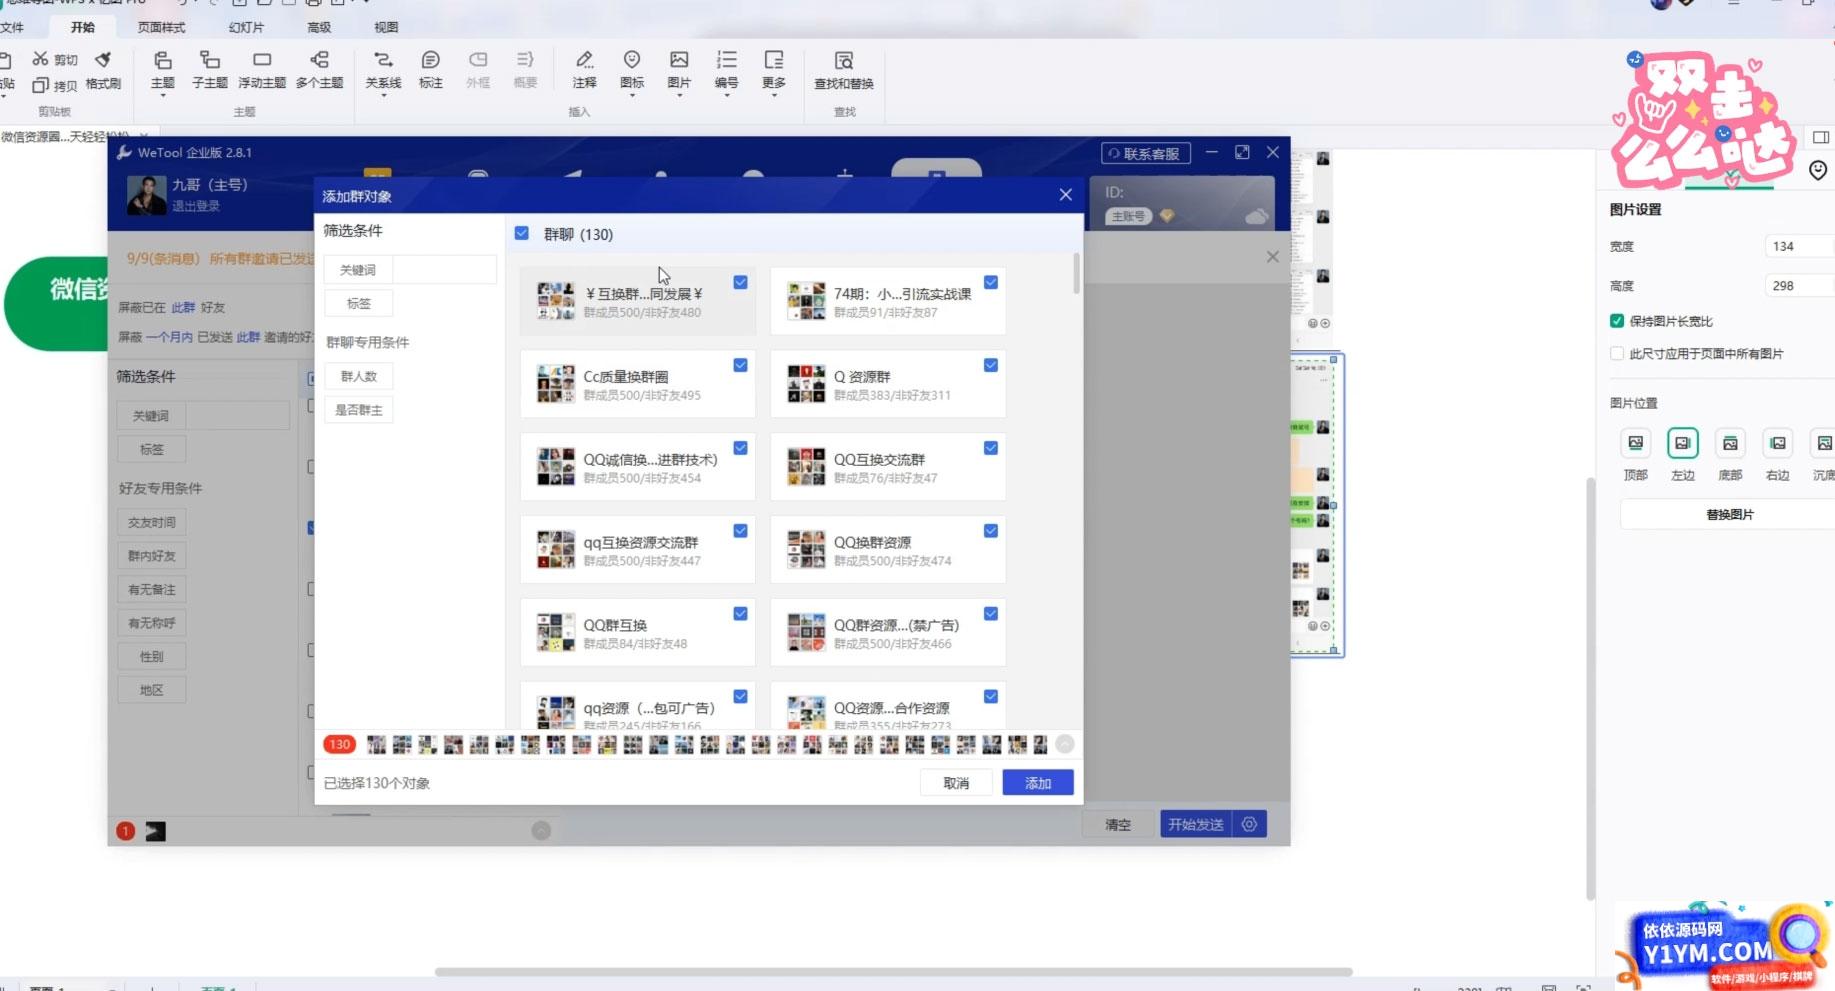Click the round clear button after selected avatars
Screen dimensions: 1835x991
[1065, 744]
